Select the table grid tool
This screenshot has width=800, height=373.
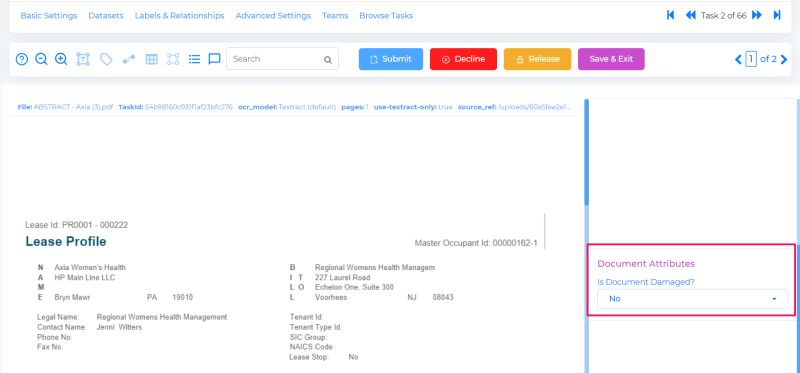pyautogui.click(x=152, y=59)
